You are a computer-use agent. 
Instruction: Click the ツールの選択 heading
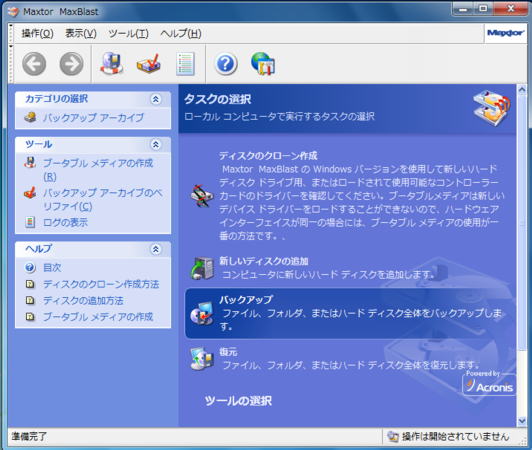point(238,401)
